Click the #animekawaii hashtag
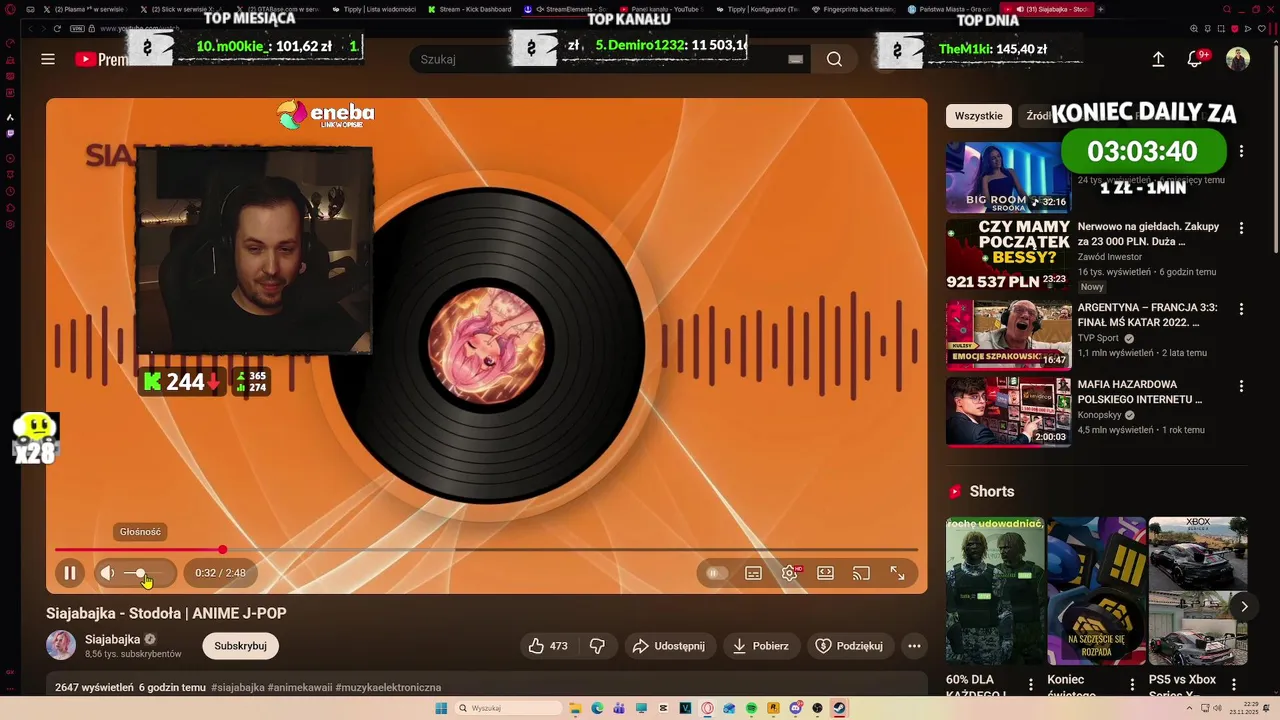The image size is (1280, 720). click(300, 688)
